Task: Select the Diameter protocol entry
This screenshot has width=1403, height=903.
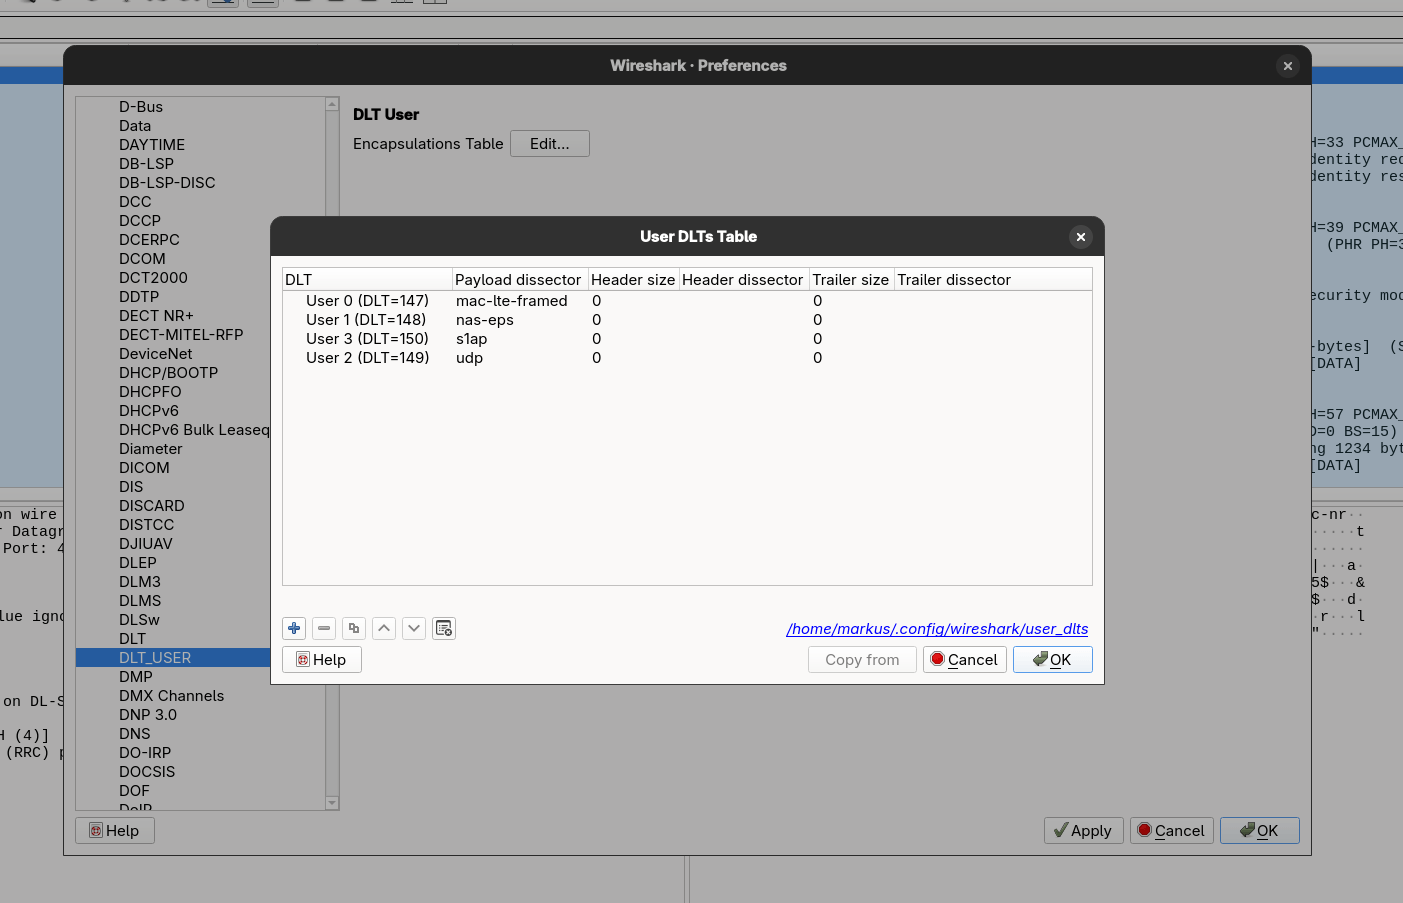Action: [x=150, y=448]
